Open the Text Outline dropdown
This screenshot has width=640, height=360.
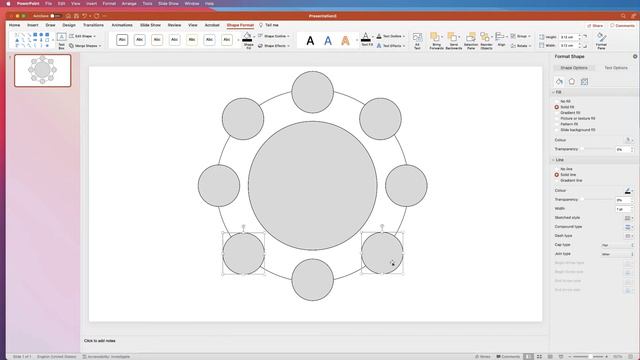(391, 36)
